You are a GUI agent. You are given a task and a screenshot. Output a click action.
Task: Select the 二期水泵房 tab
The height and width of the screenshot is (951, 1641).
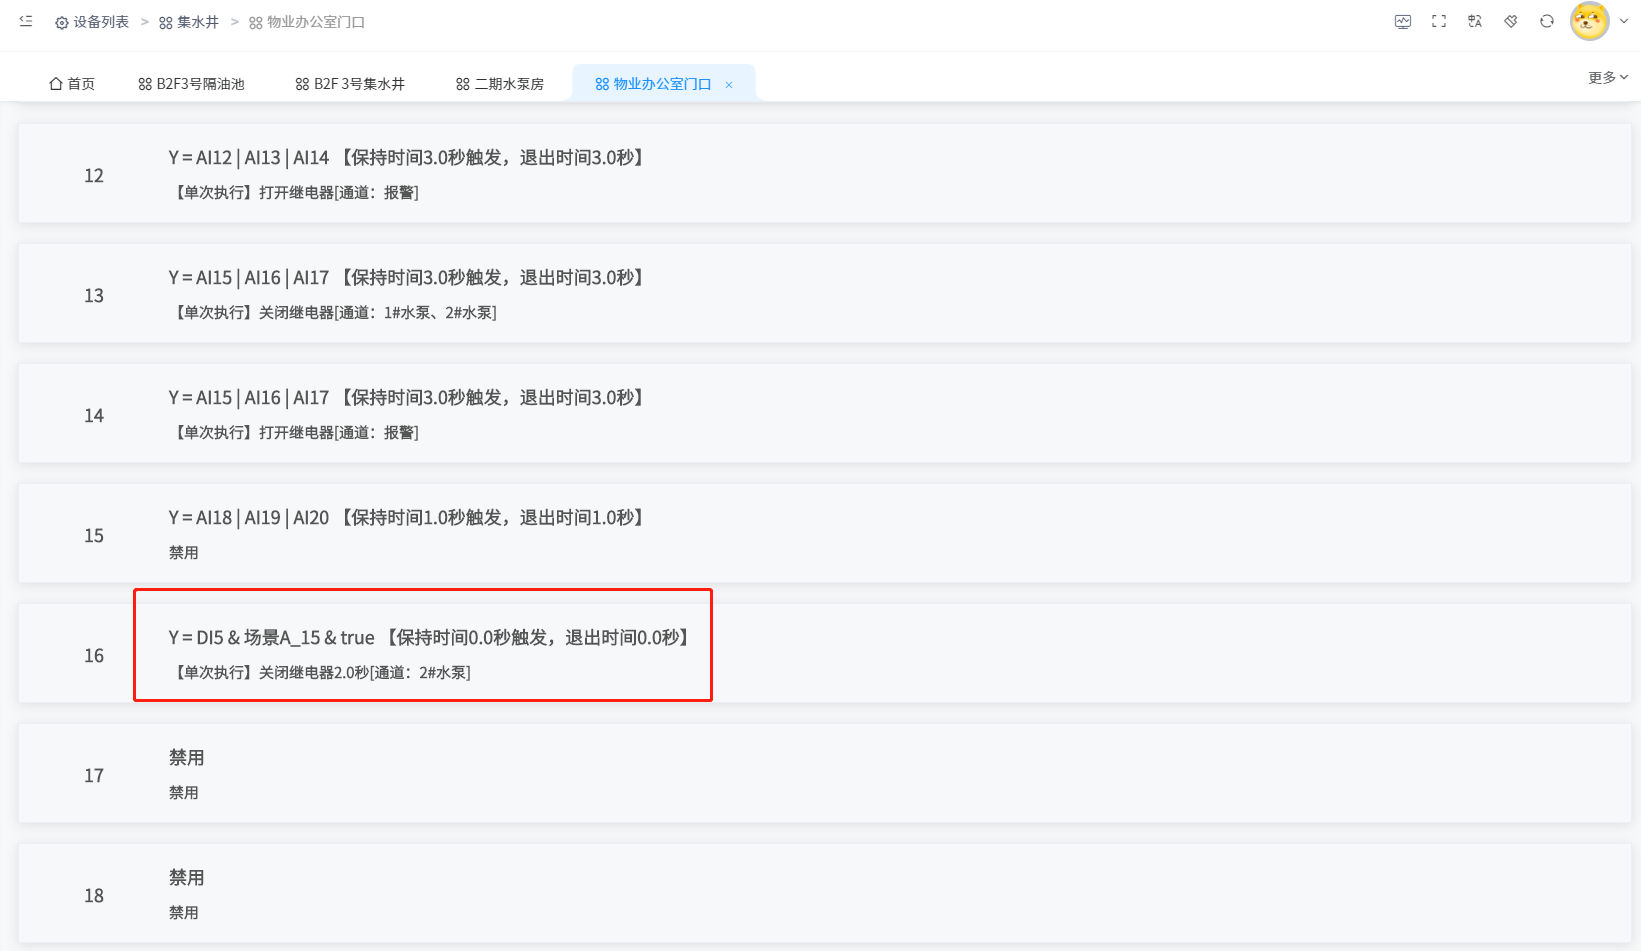(x=500, y=84)
